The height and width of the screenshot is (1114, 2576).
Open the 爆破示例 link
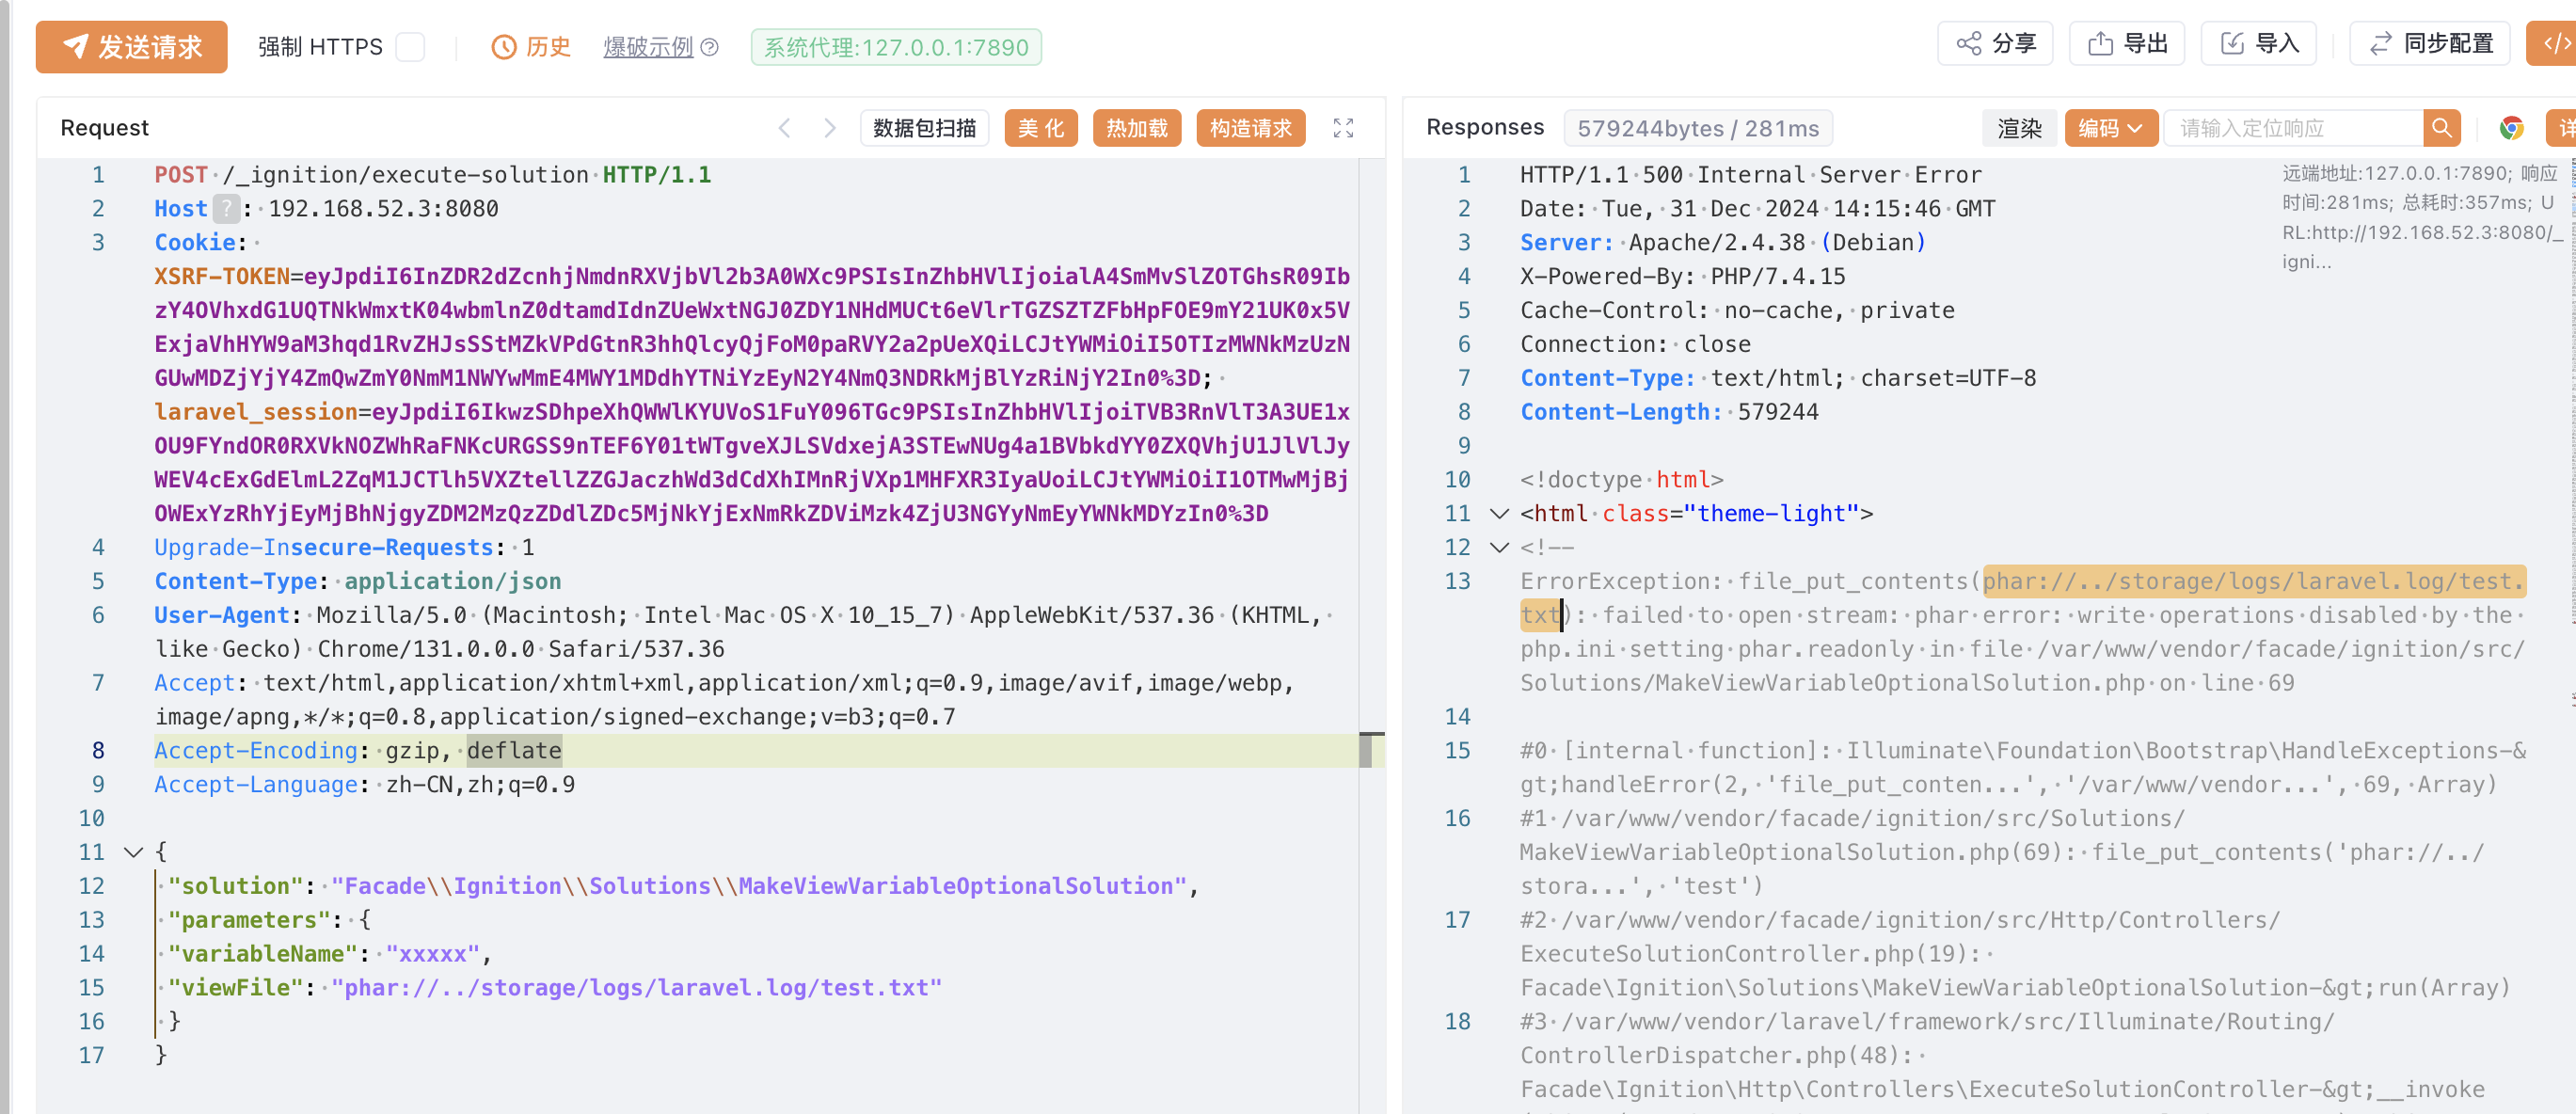[x=648, y=47]
